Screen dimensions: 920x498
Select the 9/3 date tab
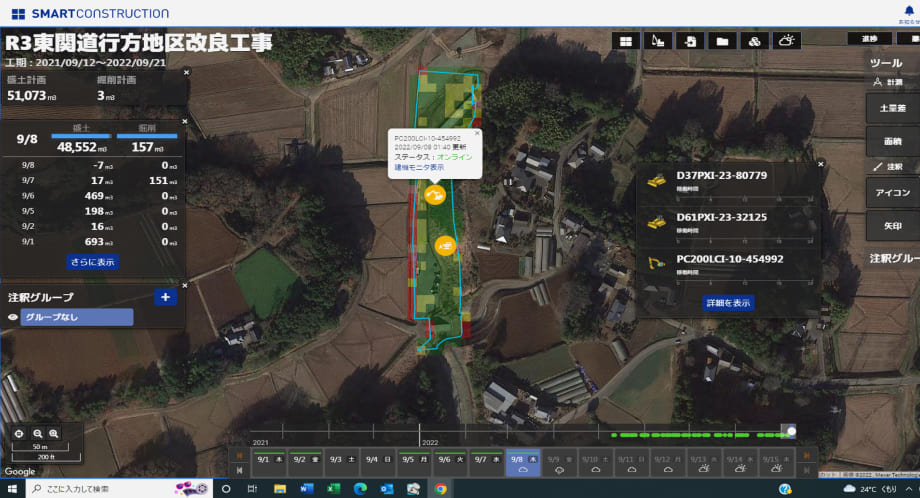pos(342,463)
